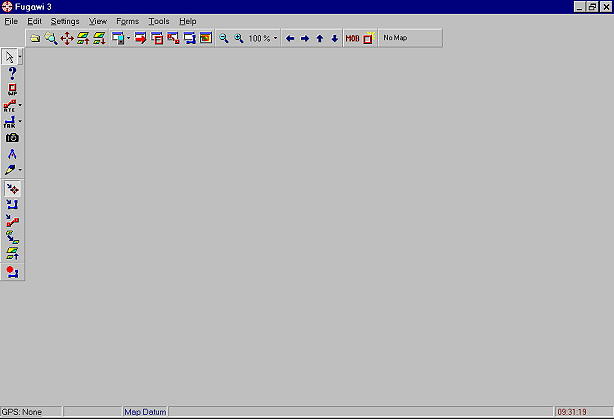614x419 pixels.
Task: Select the compass dividers measuring tool
Action: click(11, 154)
